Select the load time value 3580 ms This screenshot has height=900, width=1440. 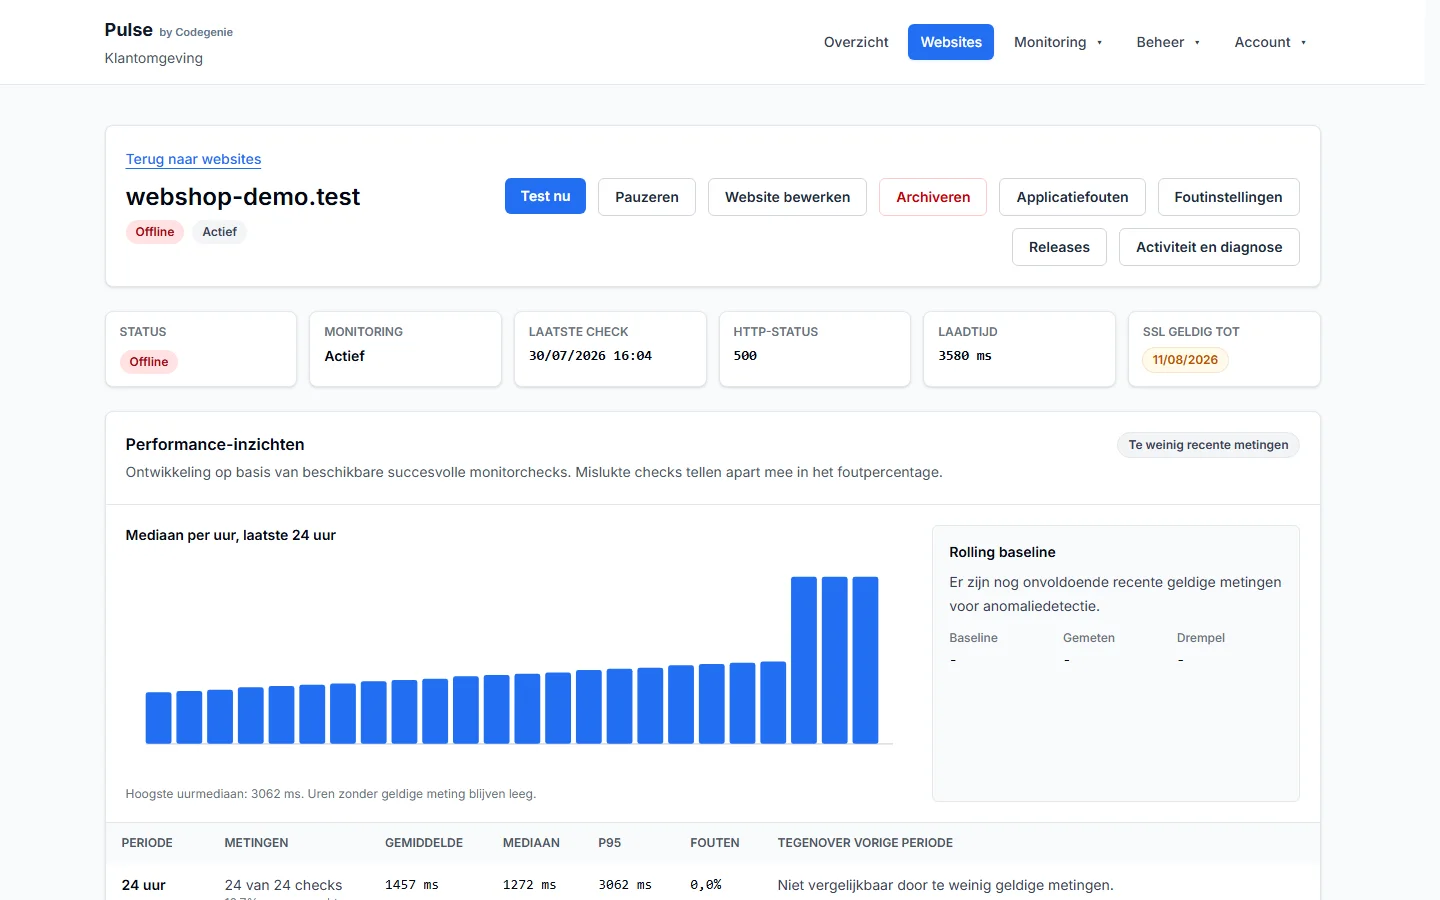965,356
